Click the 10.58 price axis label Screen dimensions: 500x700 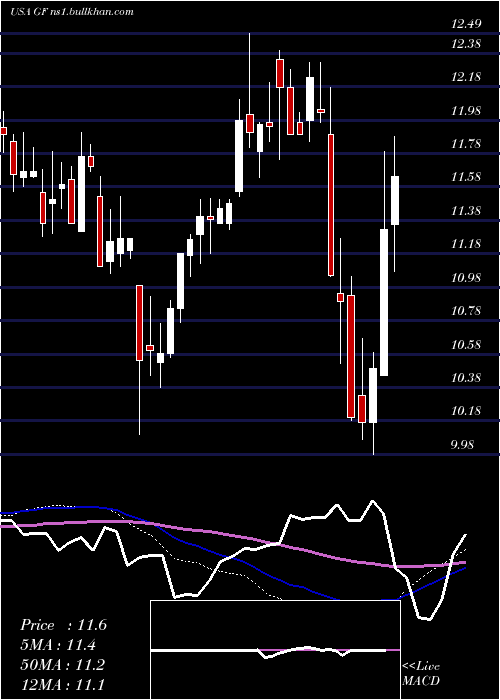(466, 345)
